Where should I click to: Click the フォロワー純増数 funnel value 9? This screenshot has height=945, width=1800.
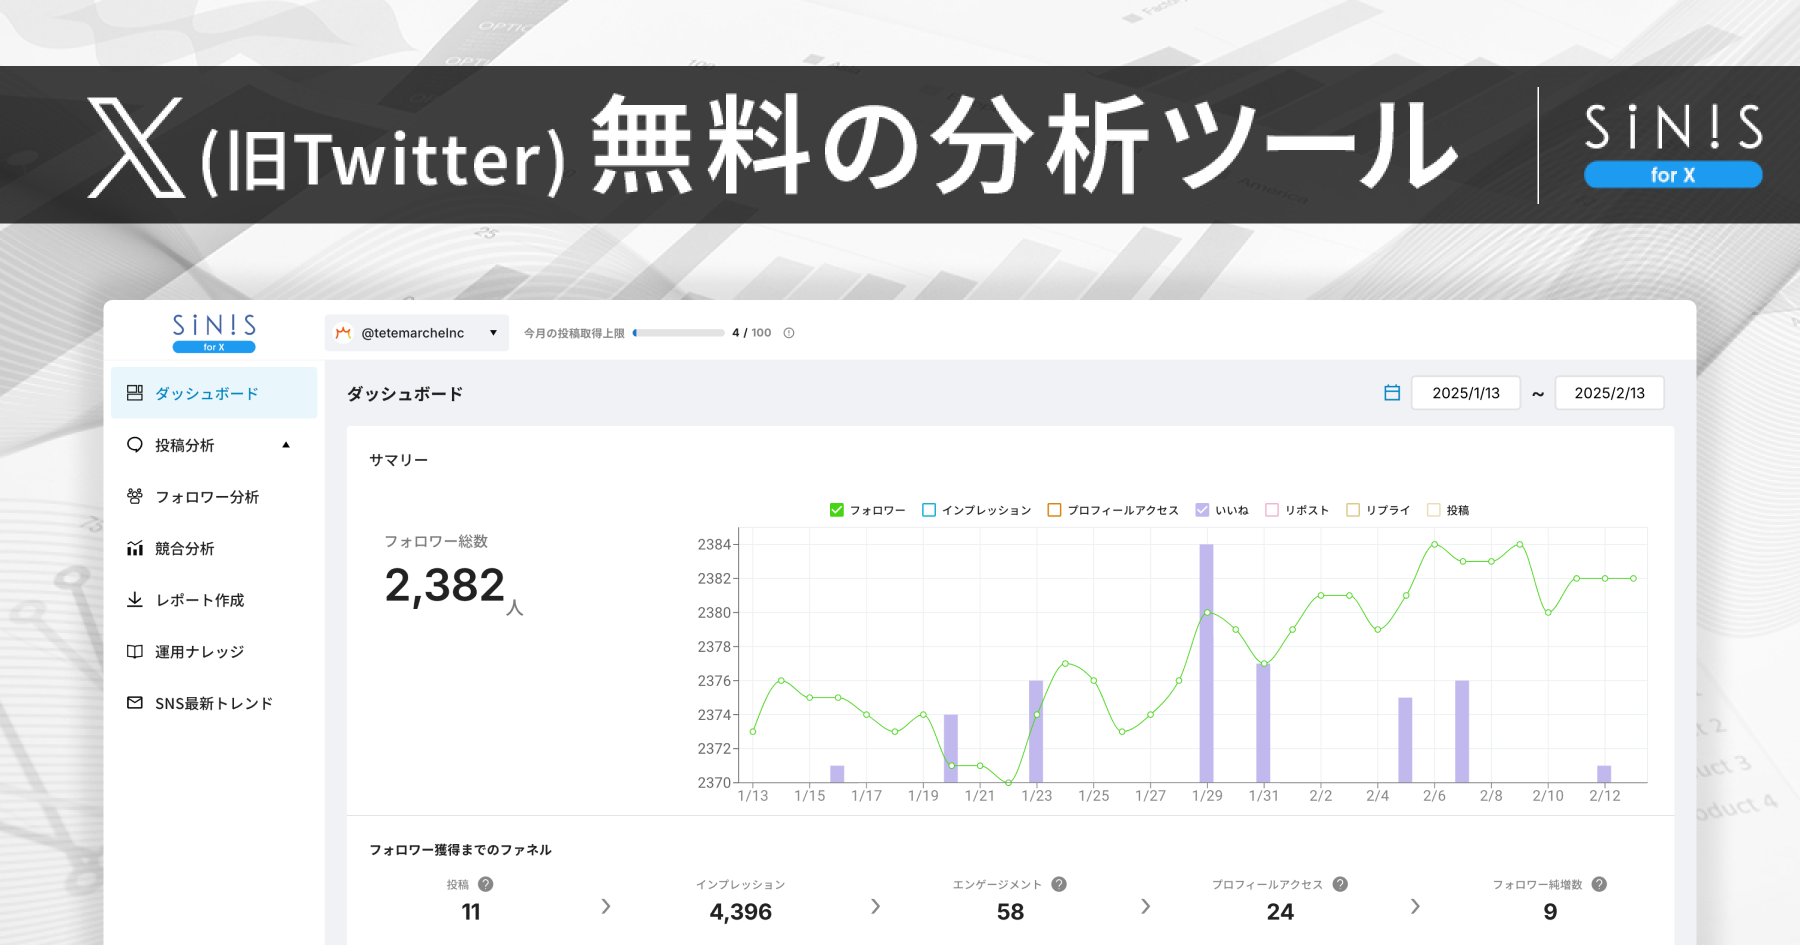click(x=1550, y=912)
